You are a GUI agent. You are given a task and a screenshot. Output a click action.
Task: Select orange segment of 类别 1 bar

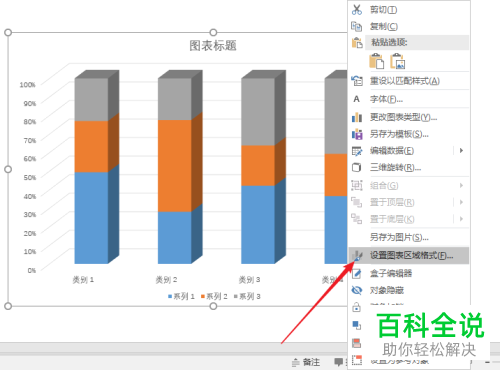[x=91, y=147]
